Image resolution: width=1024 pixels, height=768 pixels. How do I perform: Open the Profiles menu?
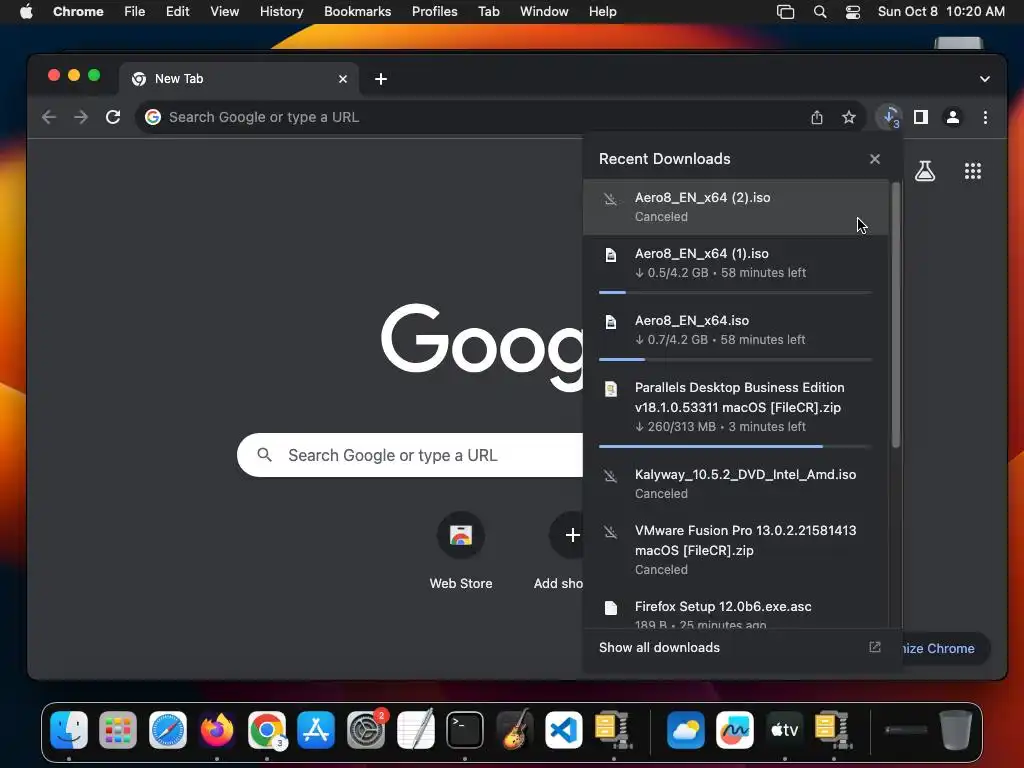point(434,12)
